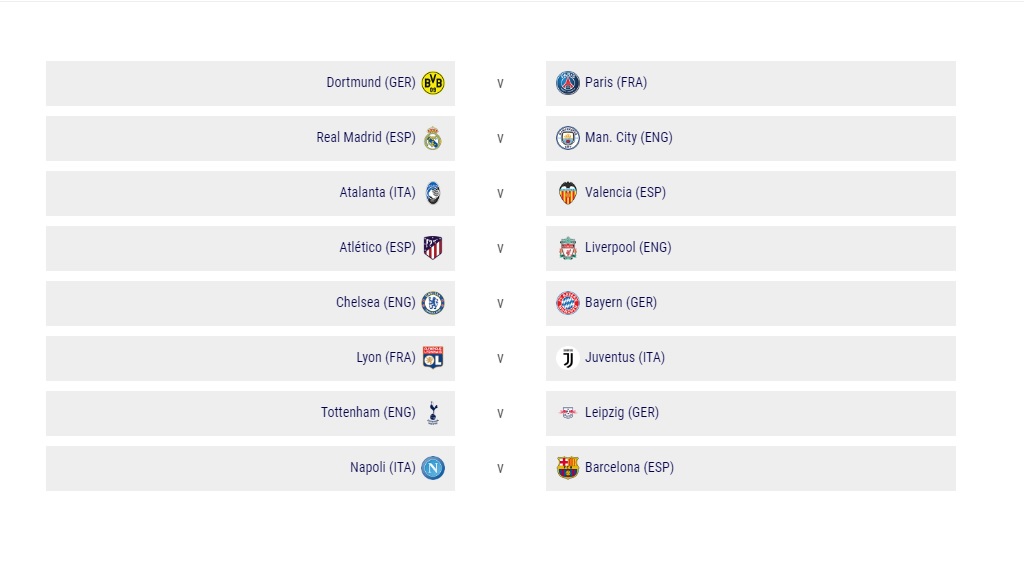Click the Chelsea crest
Viewport: 1024px width, 576px height.
[x=433, y=302]
